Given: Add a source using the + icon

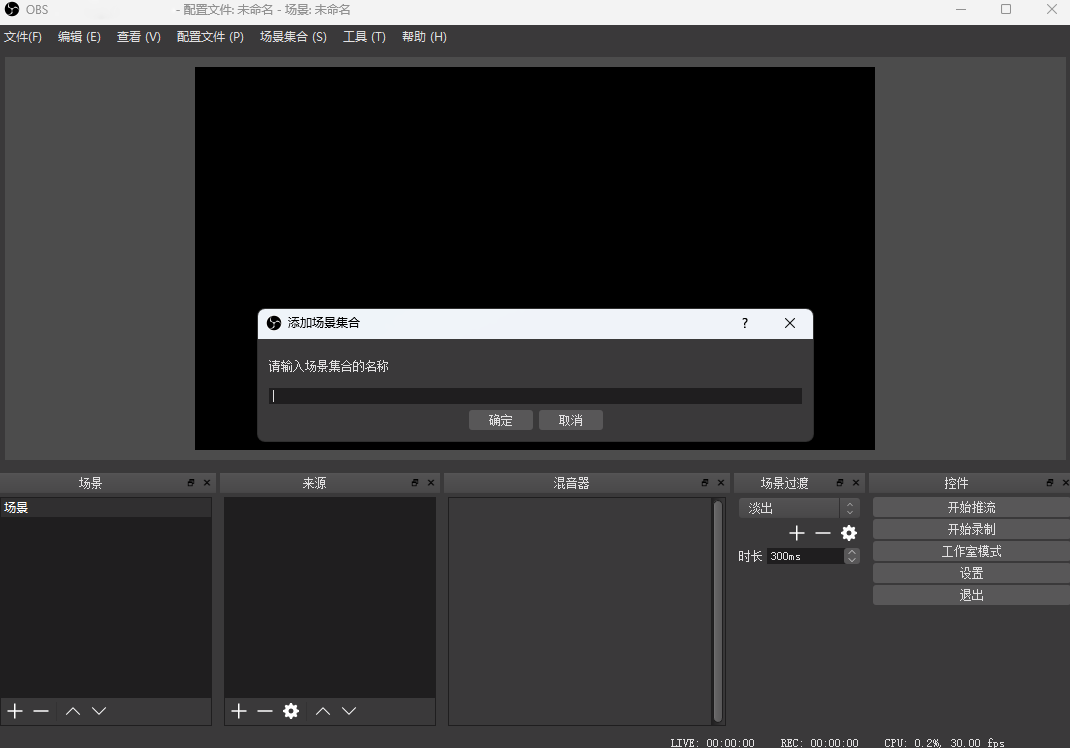Looking at the screenshot, I should tap(238, 710).
